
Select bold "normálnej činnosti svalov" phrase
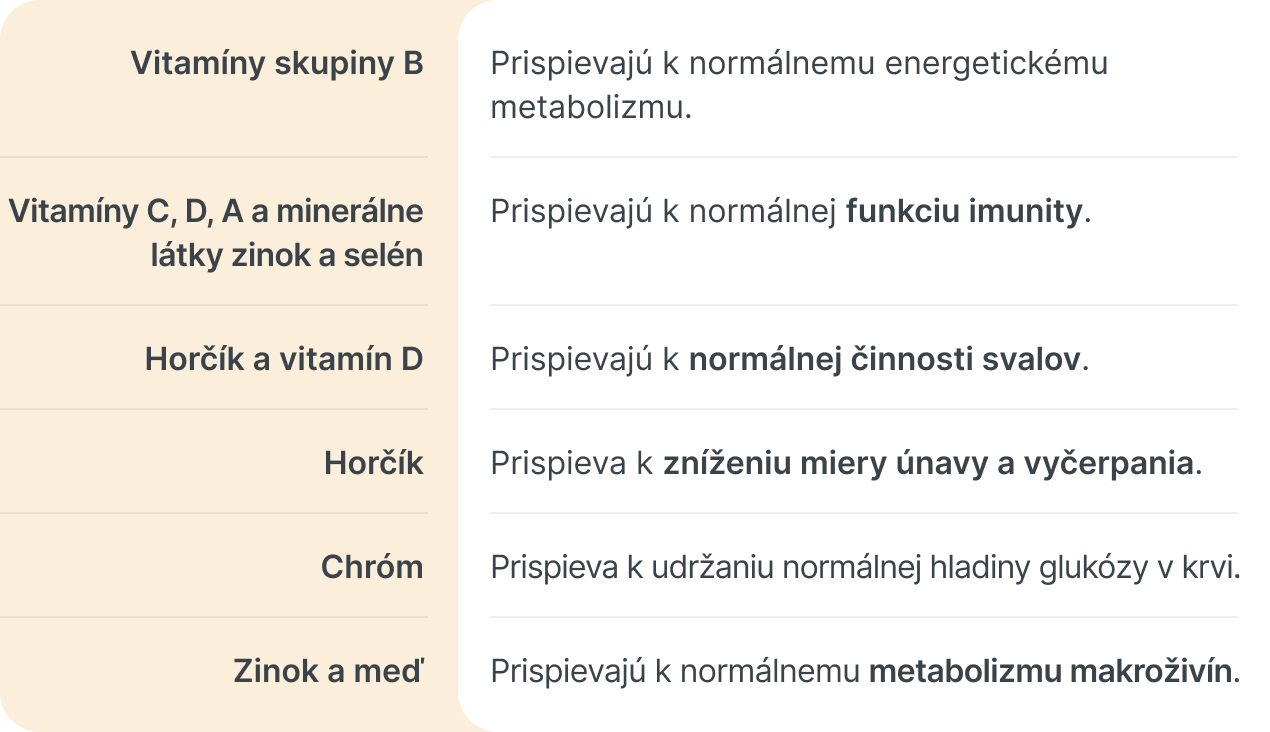pos(885,359)
